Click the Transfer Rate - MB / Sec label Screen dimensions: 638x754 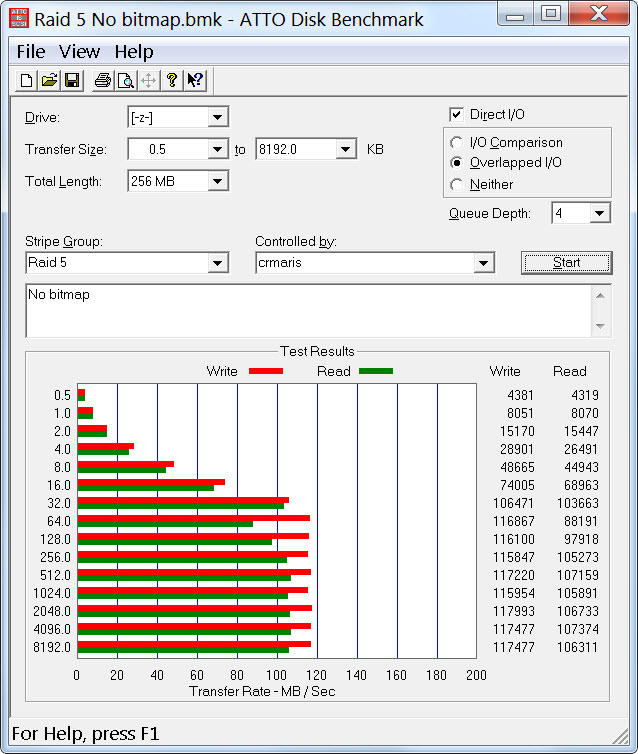click(x=262, y=691)
